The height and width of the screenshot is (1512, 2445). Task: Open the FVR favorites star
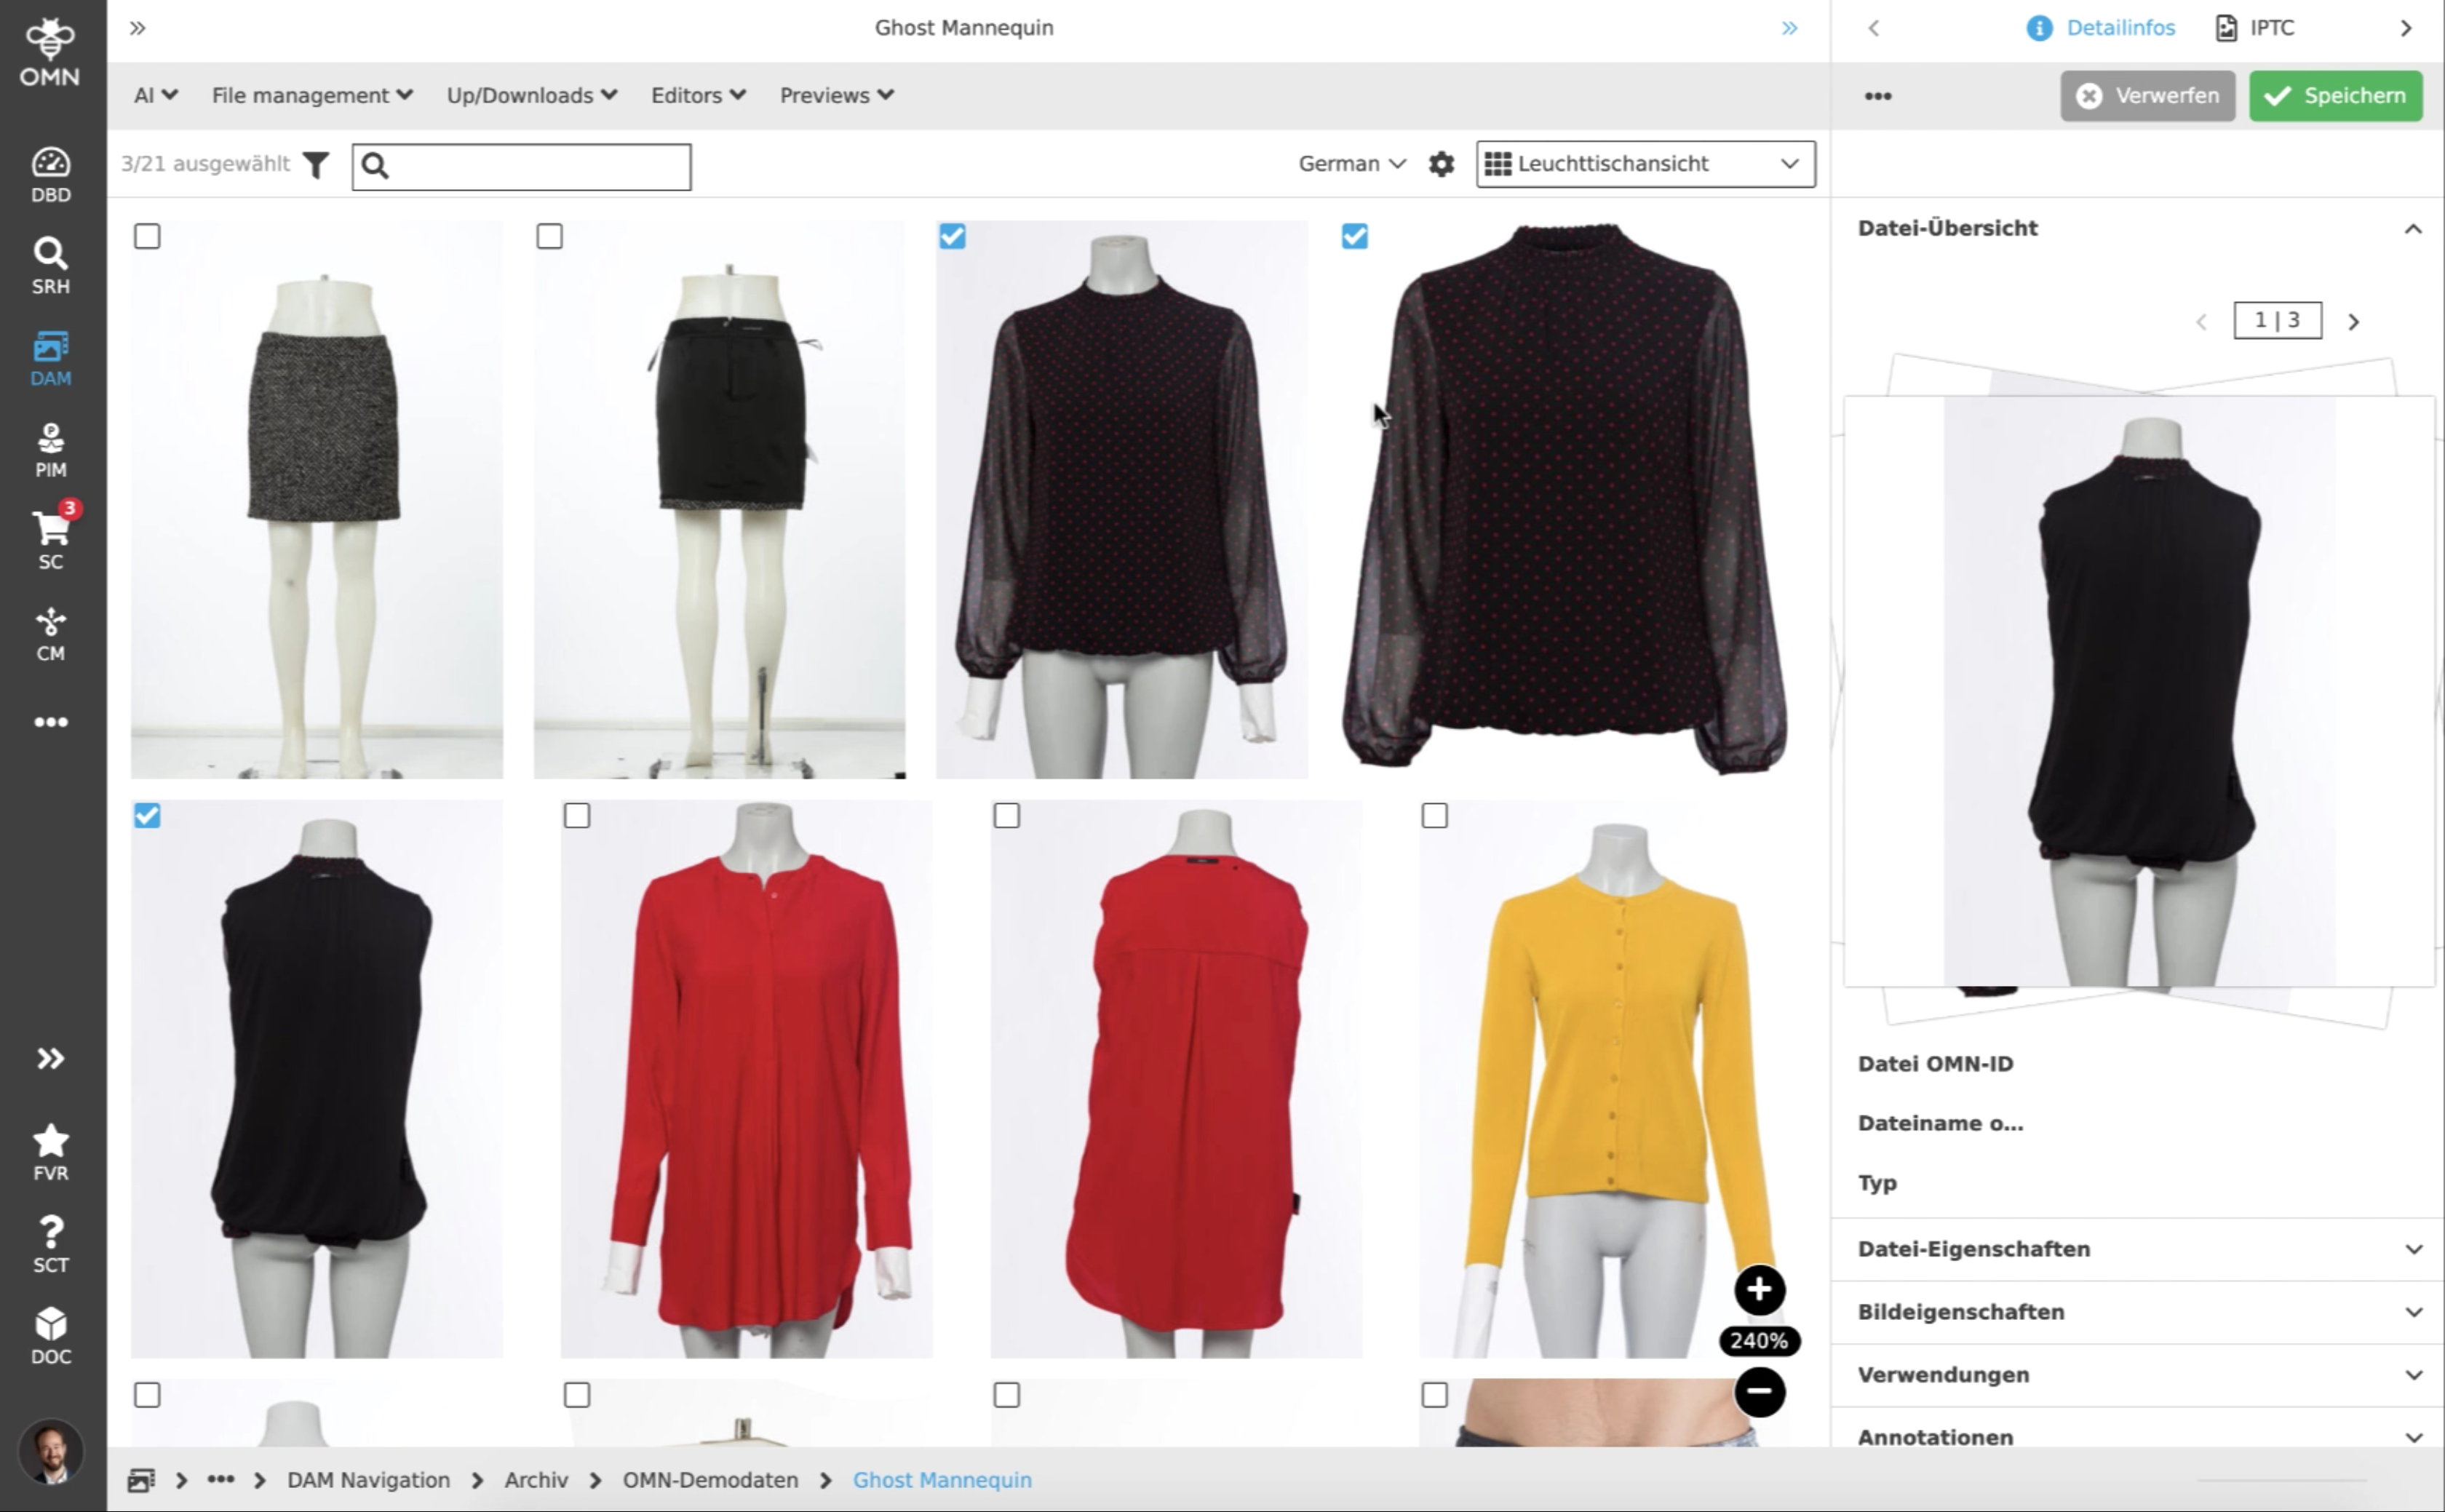[50, 1152]
